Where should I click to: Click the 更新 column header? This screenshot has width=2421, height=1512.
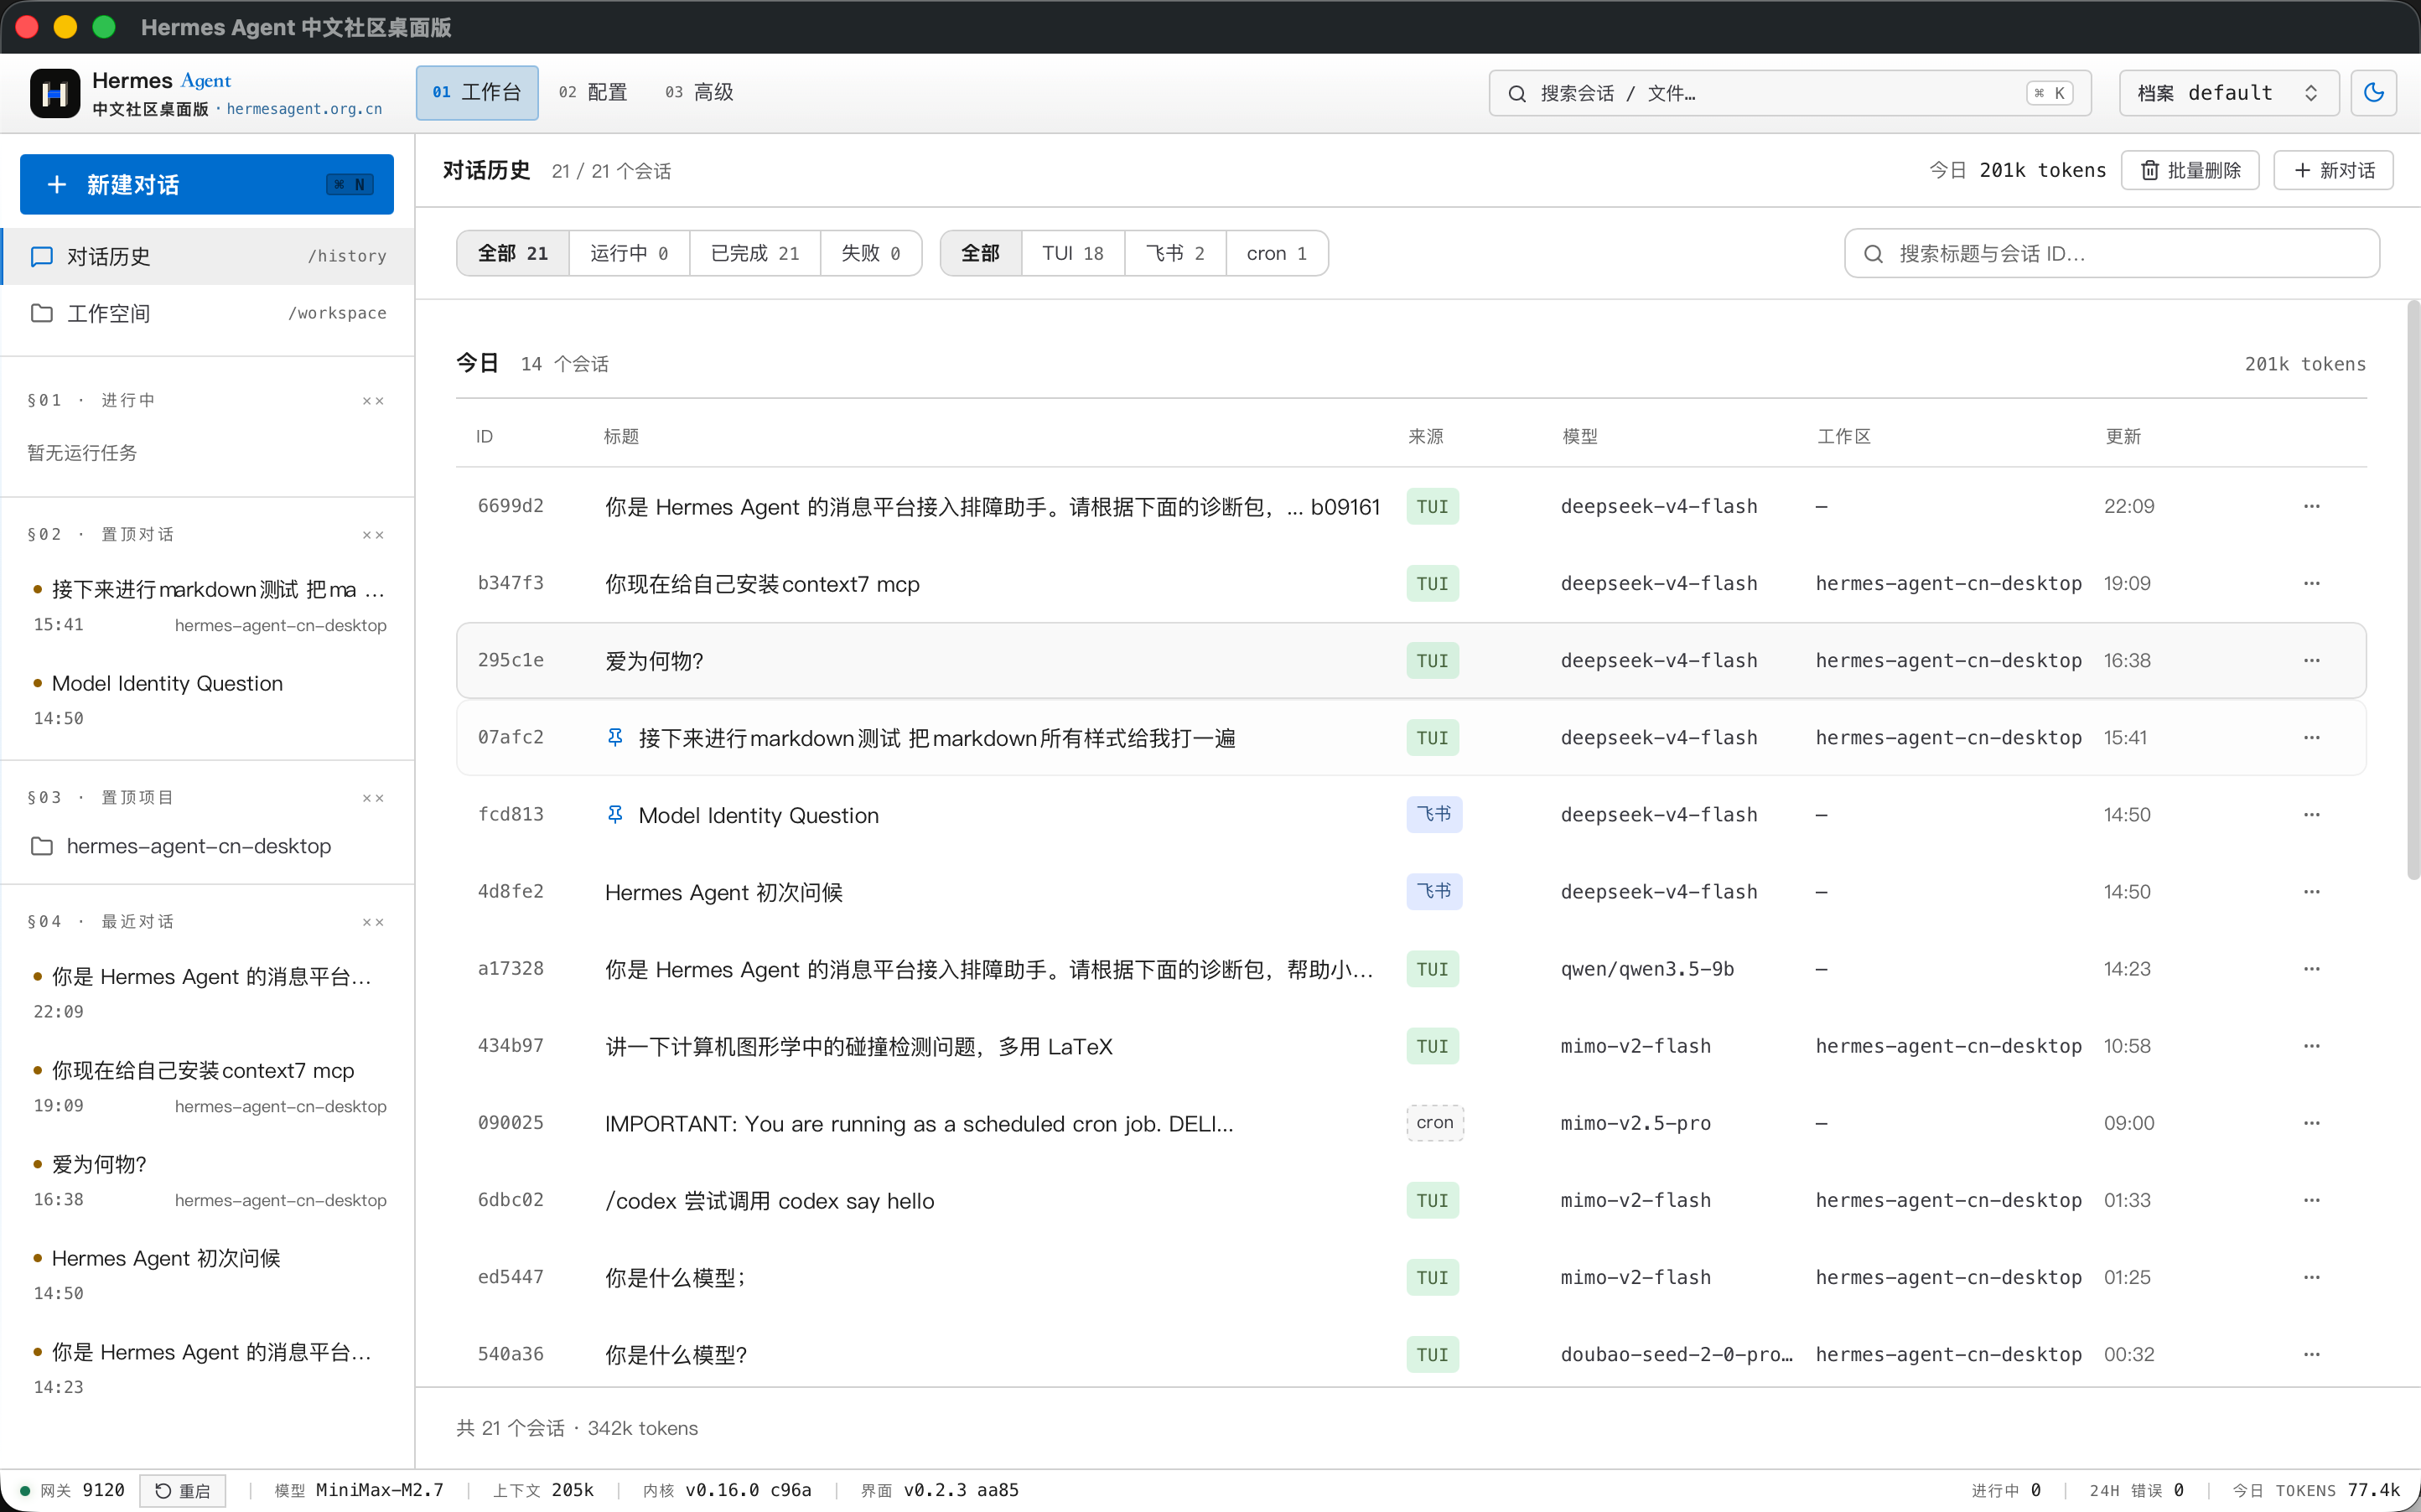pyautogui.click(x=2123, y=437)
